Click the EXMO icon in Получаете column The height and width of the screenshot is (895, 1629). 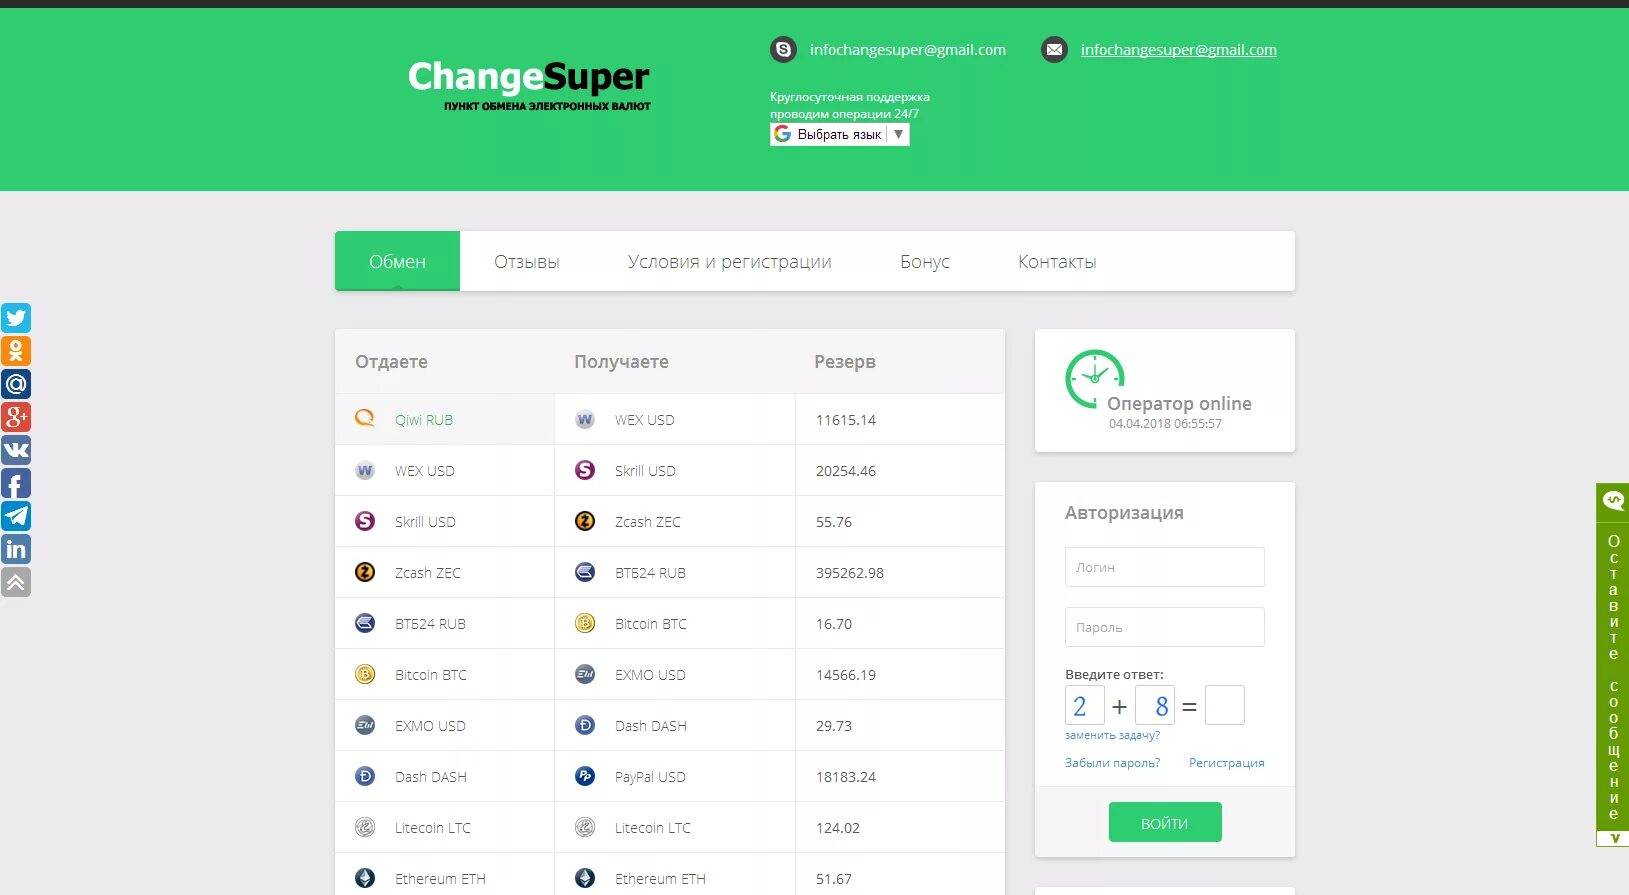[x=585, y=674]
